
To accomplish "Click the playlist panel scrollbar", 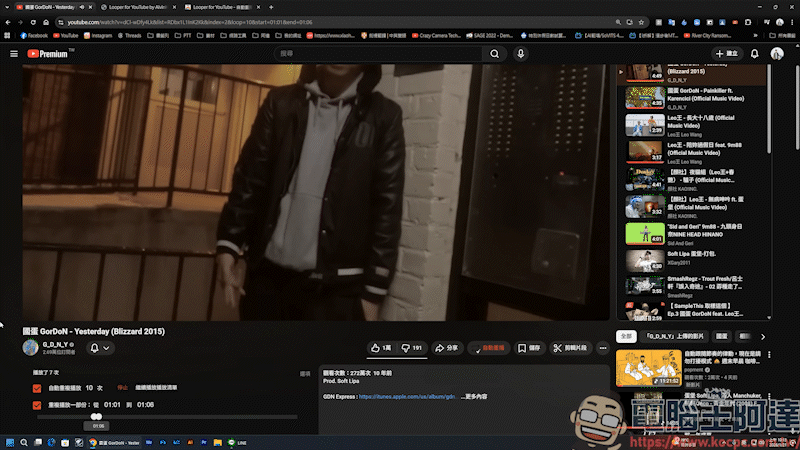I will coord(769,110).
